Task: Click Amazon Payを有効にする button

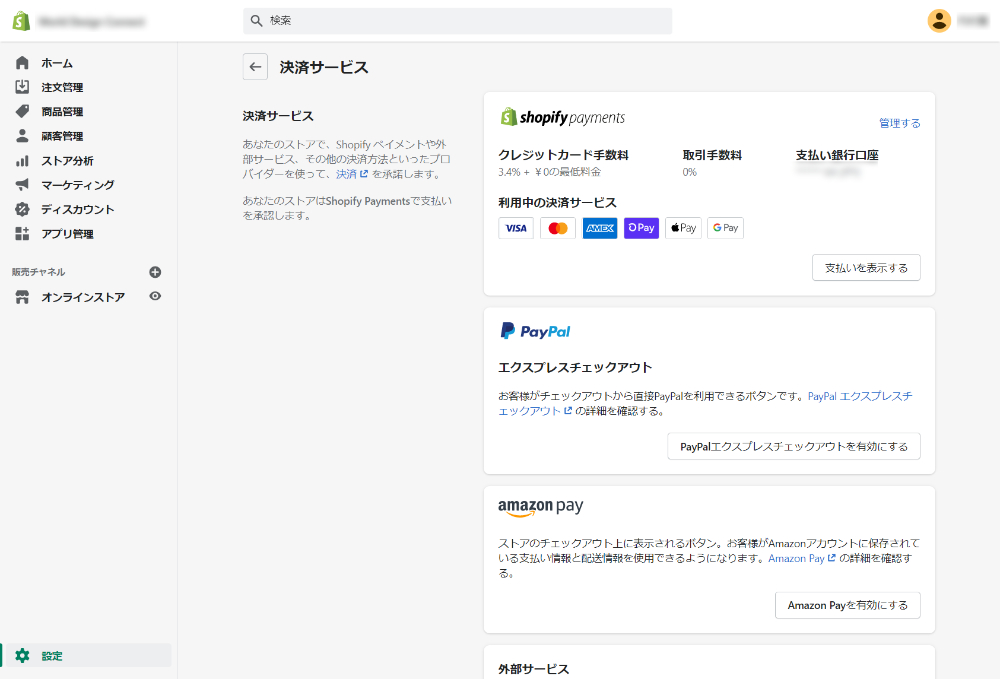Action: pos(848,605)
